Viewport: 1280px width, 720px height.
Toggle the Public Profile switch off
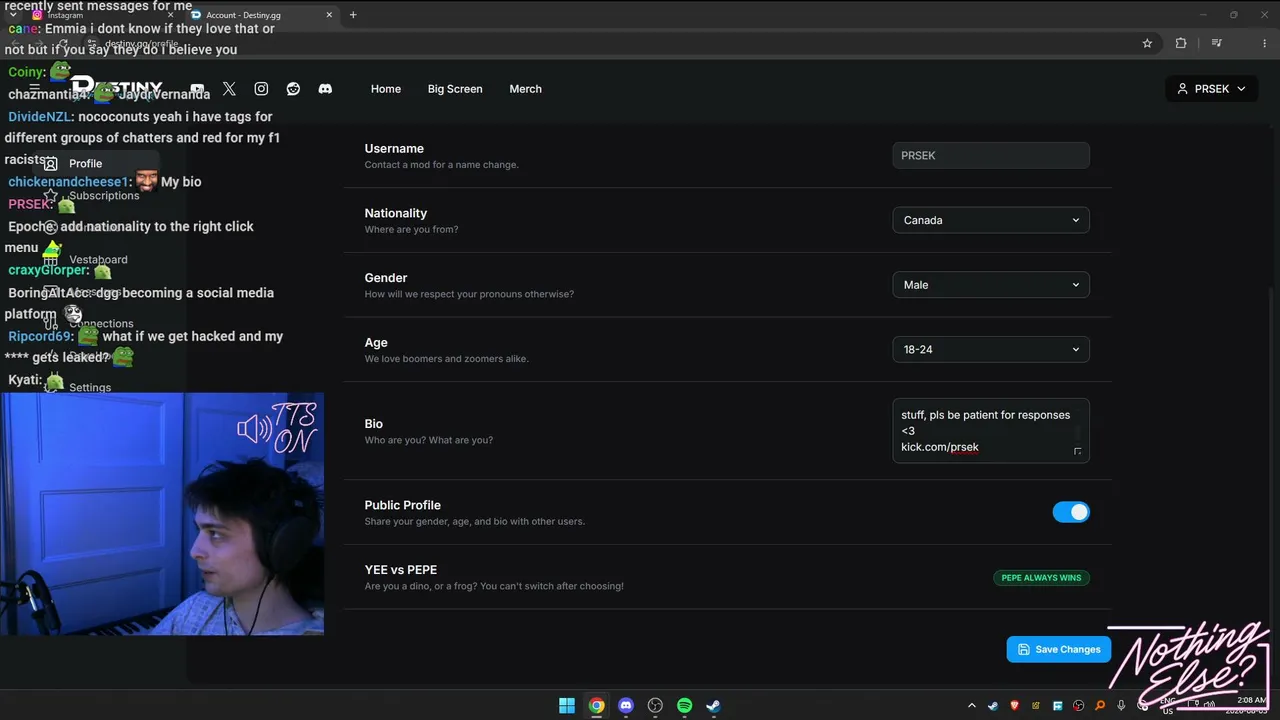(x=1071, y=512)
